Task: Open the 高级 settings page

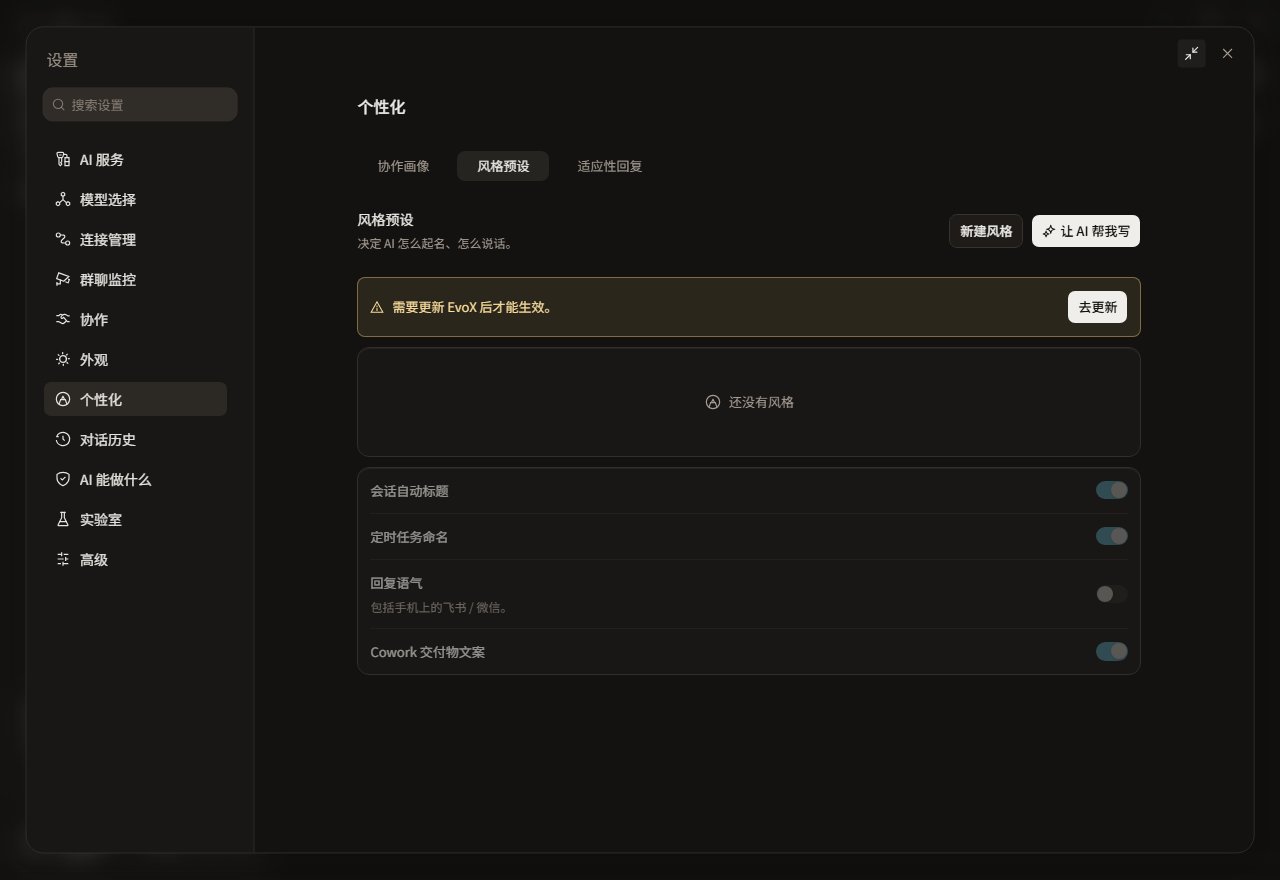Action: [135, 560]
